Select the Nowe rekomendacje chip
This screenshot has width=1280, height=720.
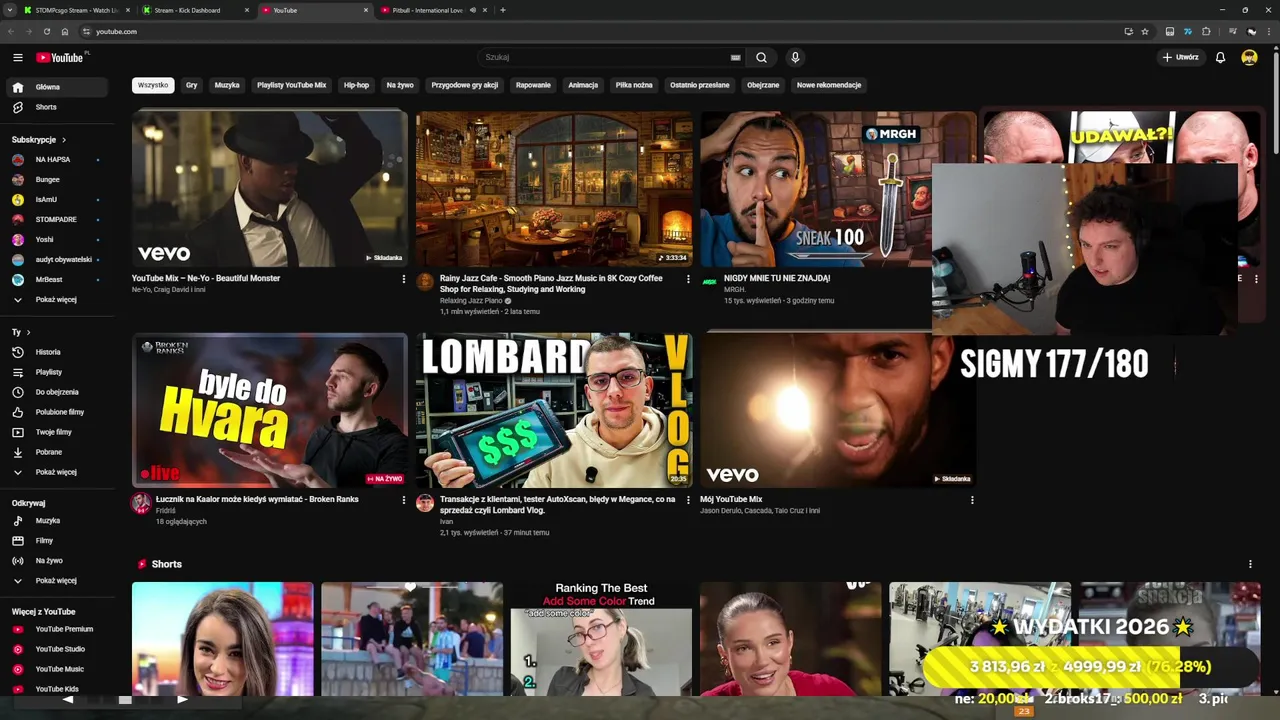point(829,85)
